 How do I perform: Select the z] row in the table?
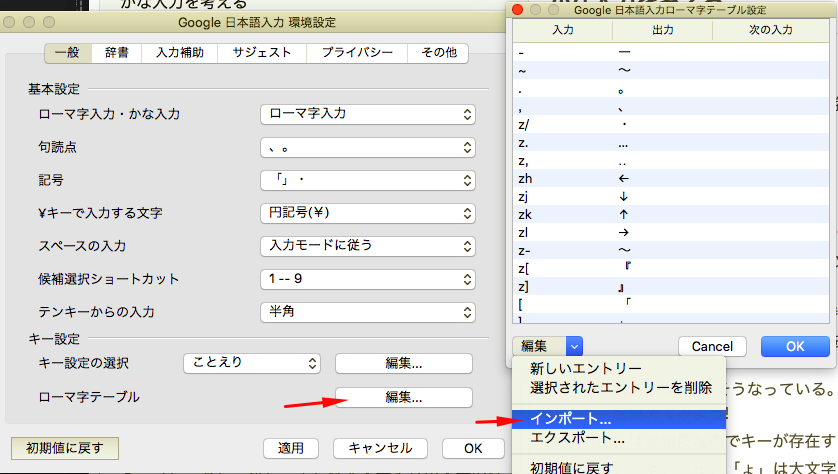tap(671, 286)
